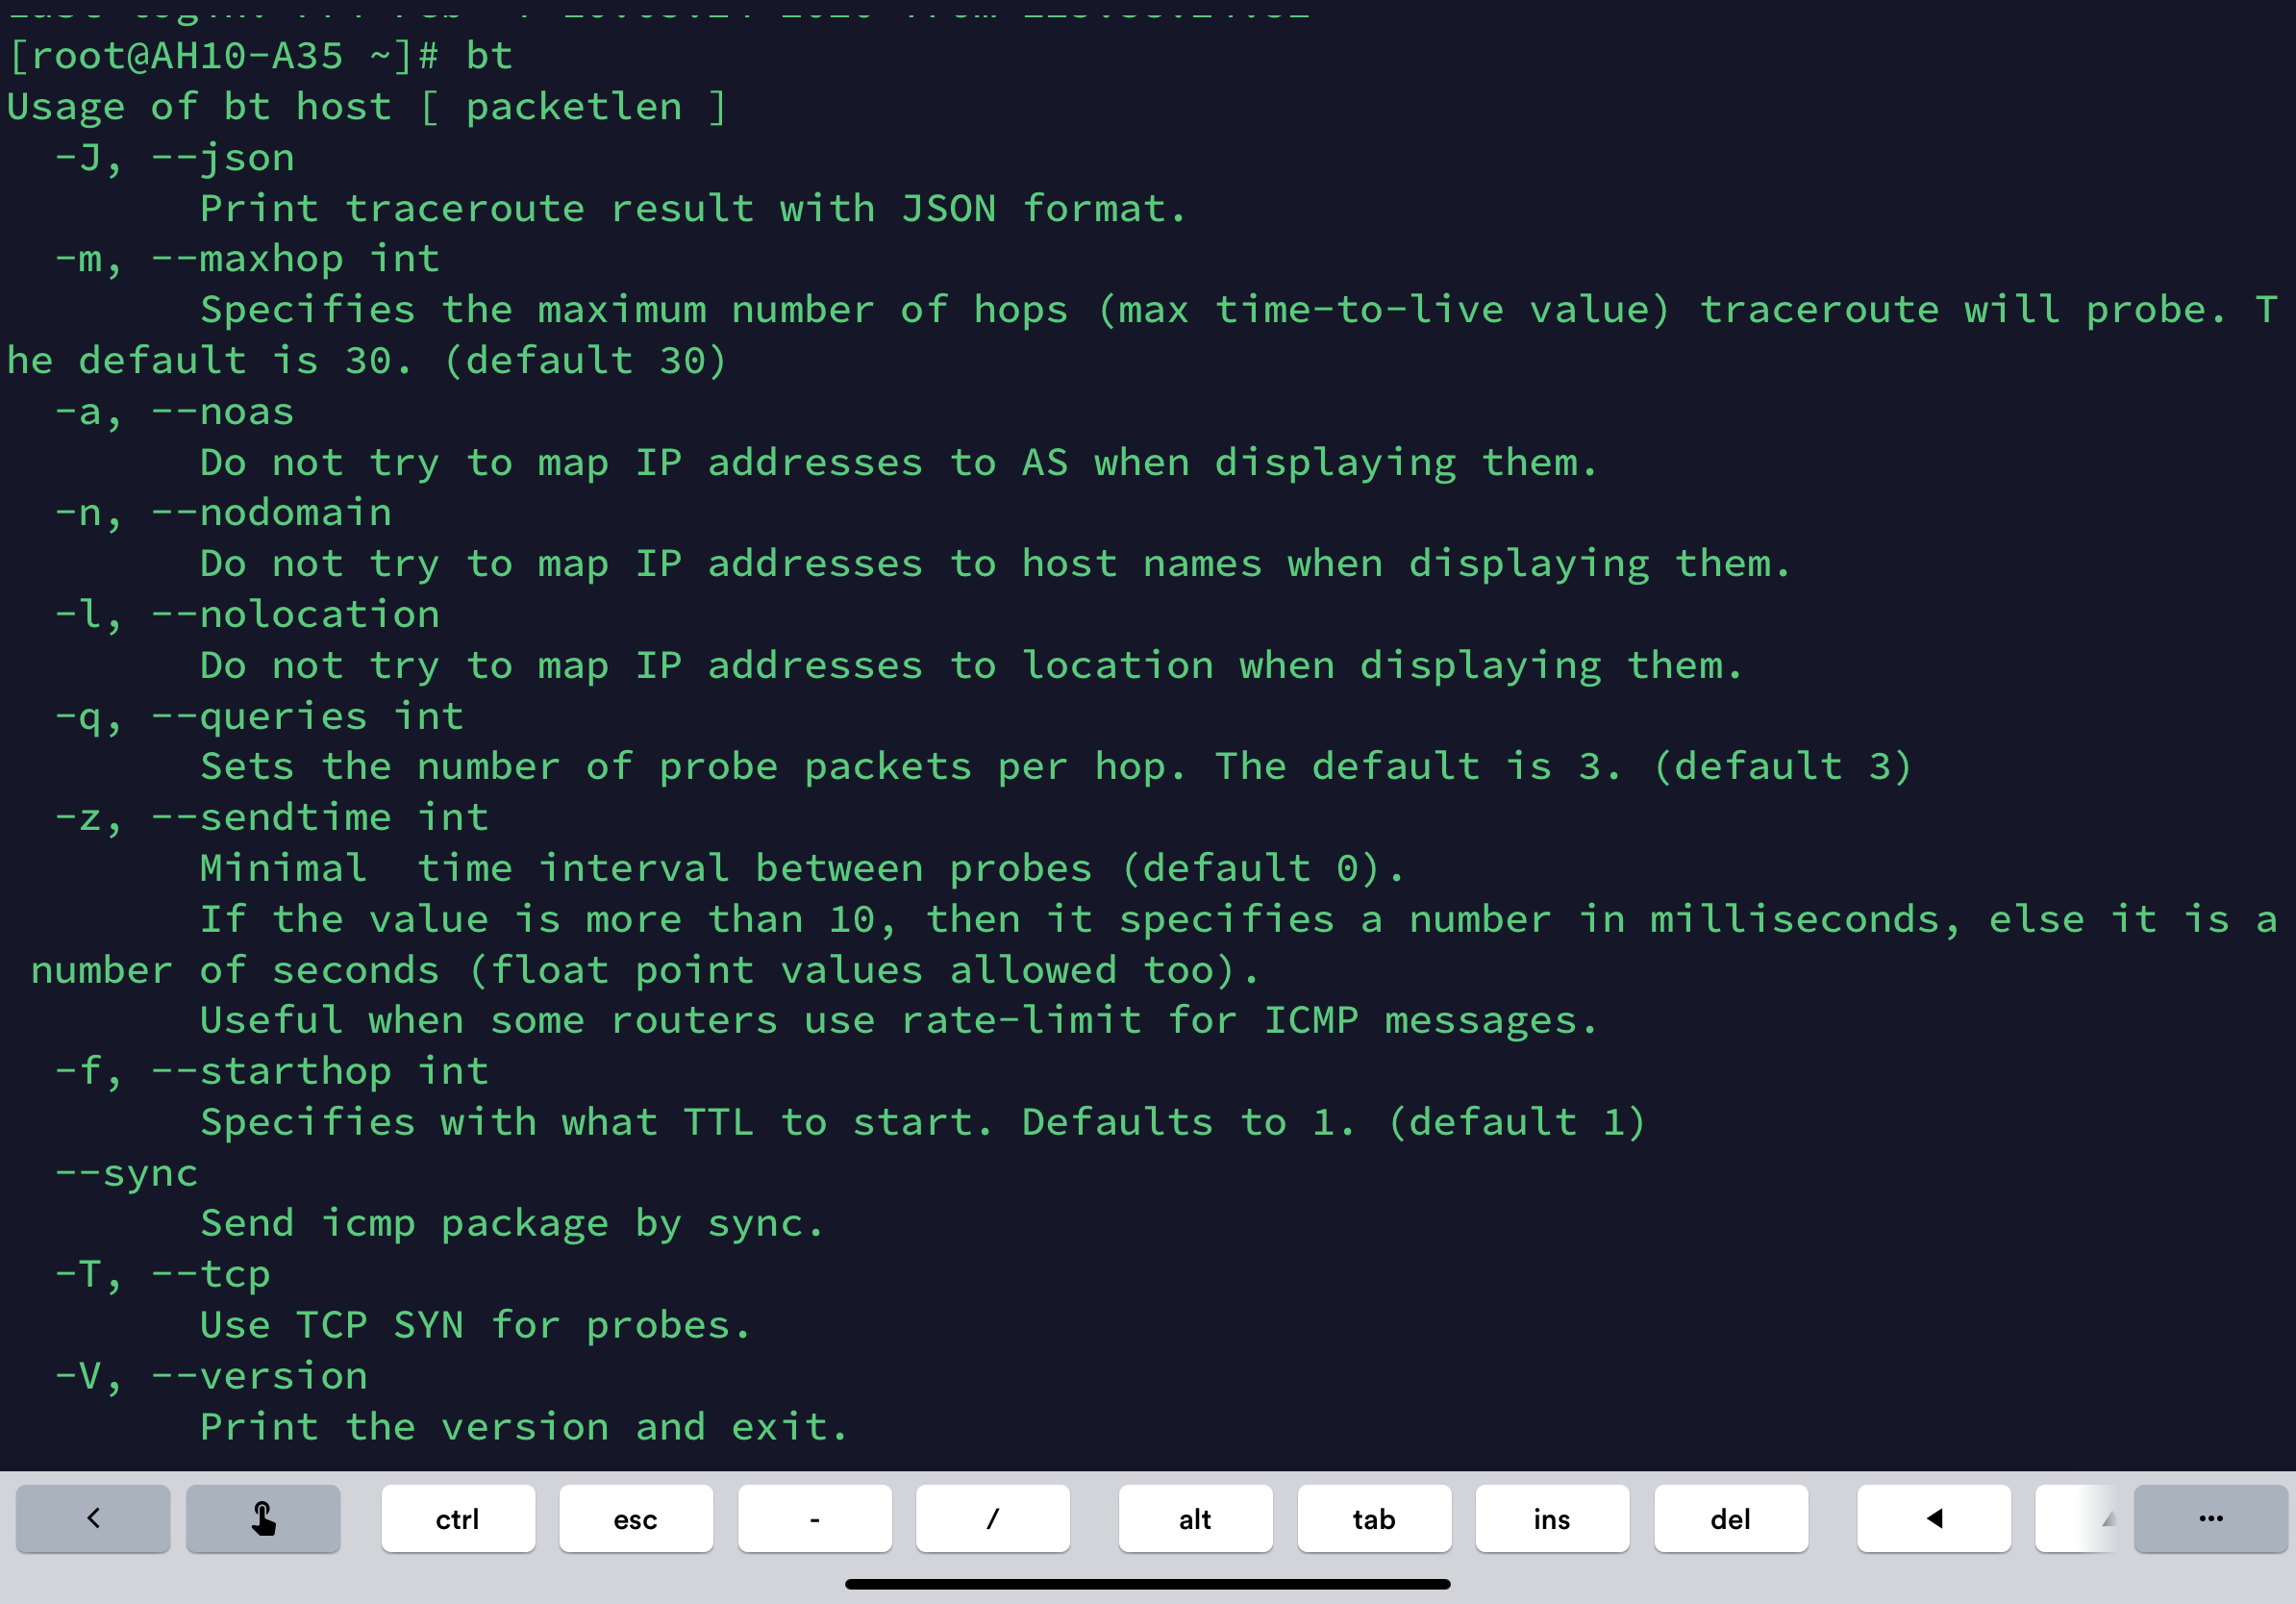This screenshot has height=1604, width=2296.
Task: Tap the tab key
Action: point(1374,1518)
